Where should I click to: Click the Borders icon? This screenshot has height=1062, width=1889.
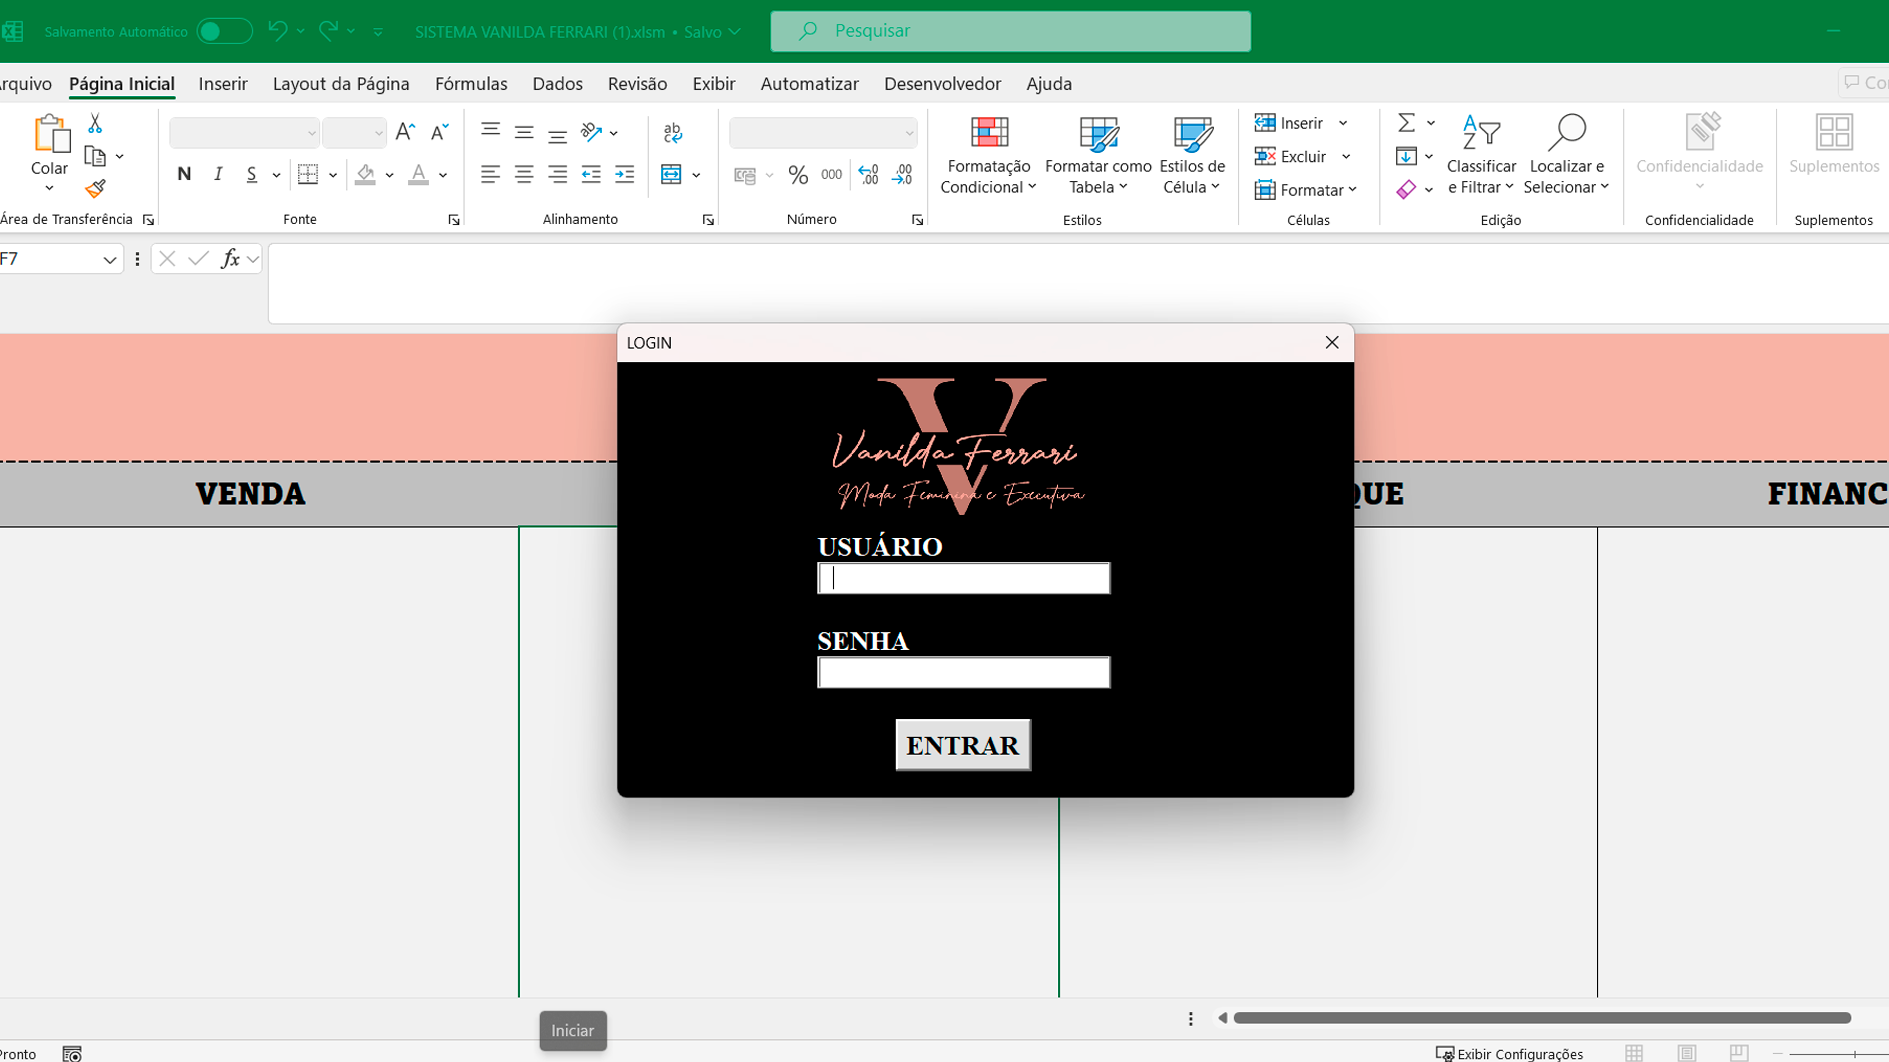(x=308, y=174)
